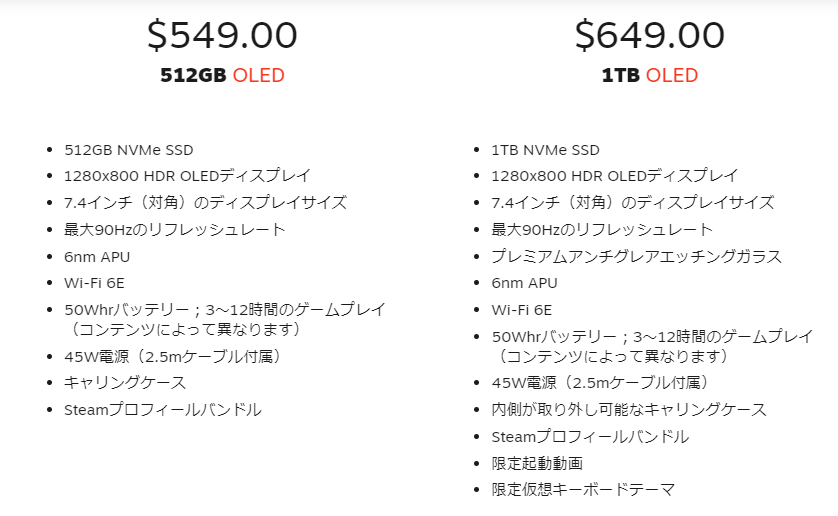Screen dimensions: 838x516
Task: Click the キャリングケース item in 512GB list
Action: [x=125, y=383]
